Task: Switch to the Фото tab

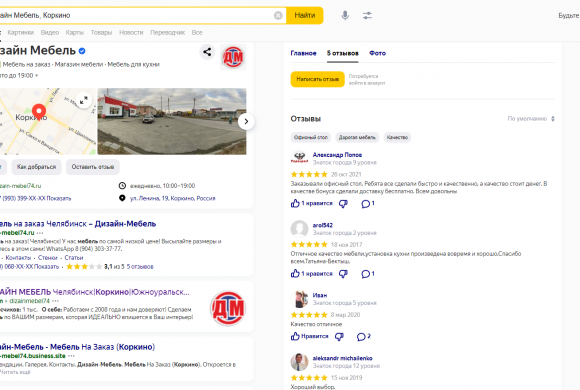Action: pos(377,53)
